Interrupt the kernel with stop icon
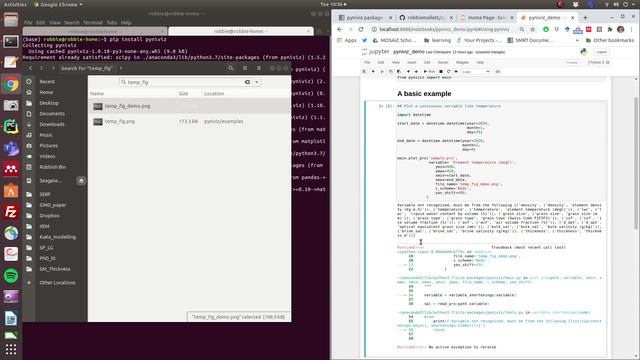 [441, 71]
